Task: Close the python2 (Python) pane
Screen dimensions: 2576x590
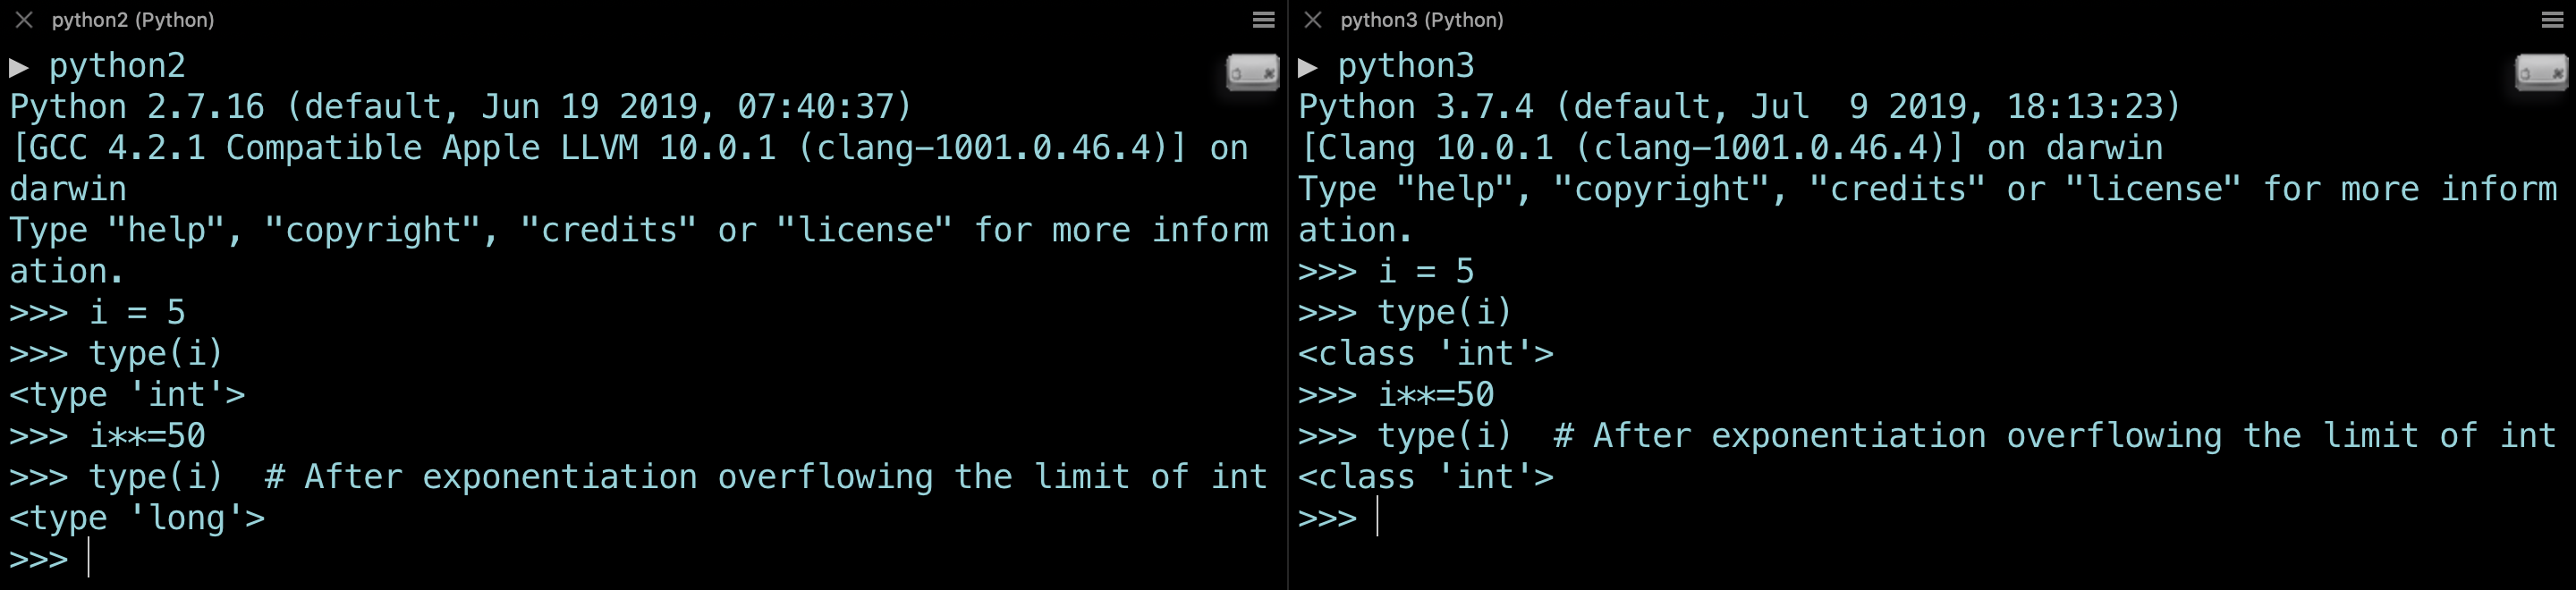Action: (x=25, y=20)
